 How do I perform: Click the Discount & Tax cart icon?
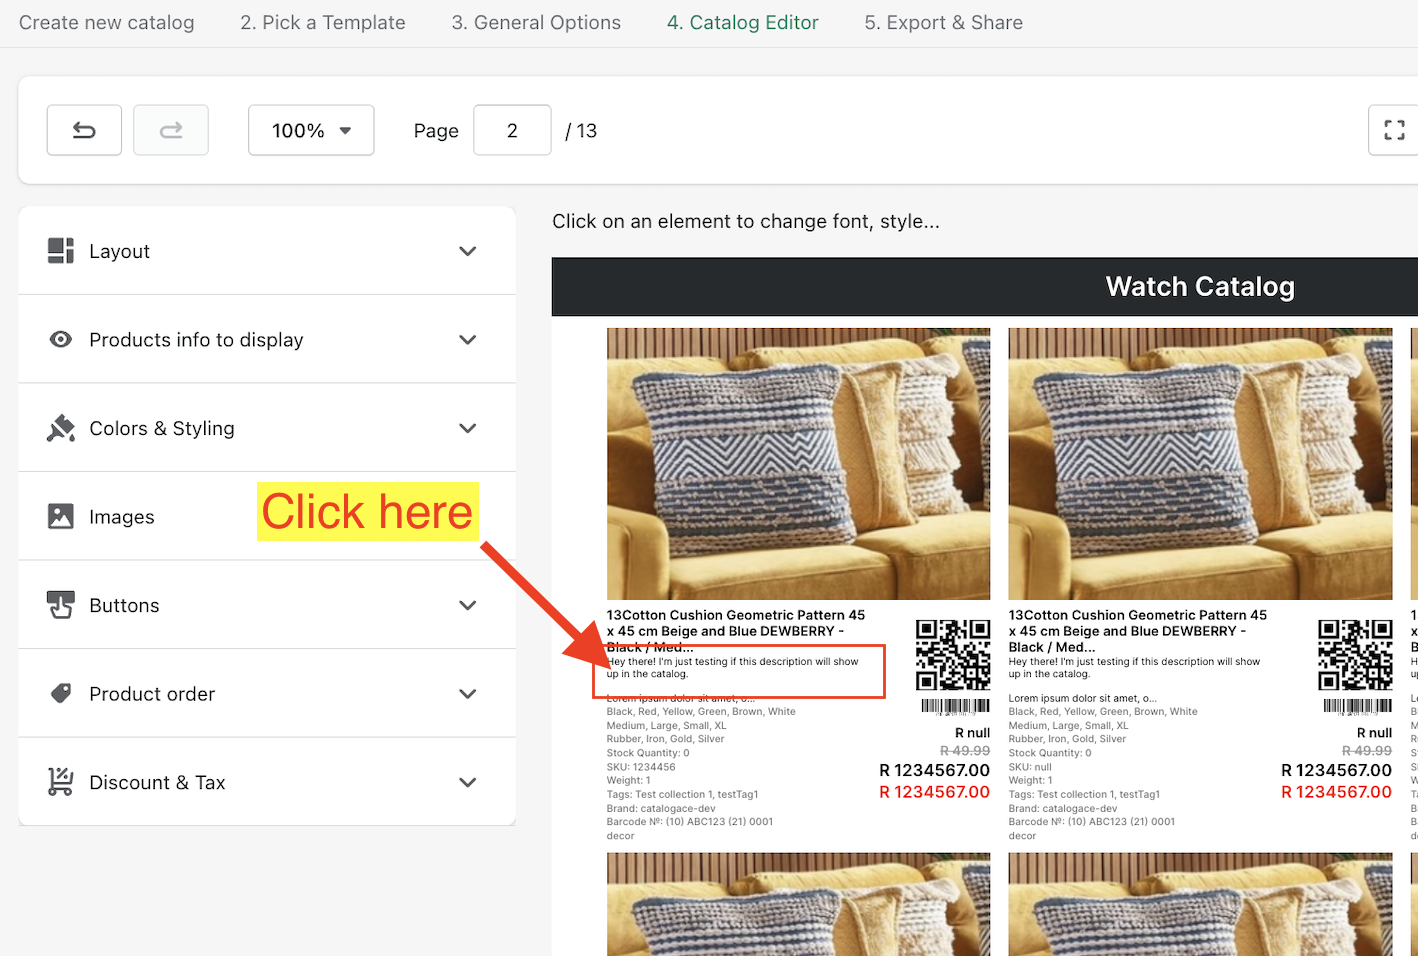(61, 782)
